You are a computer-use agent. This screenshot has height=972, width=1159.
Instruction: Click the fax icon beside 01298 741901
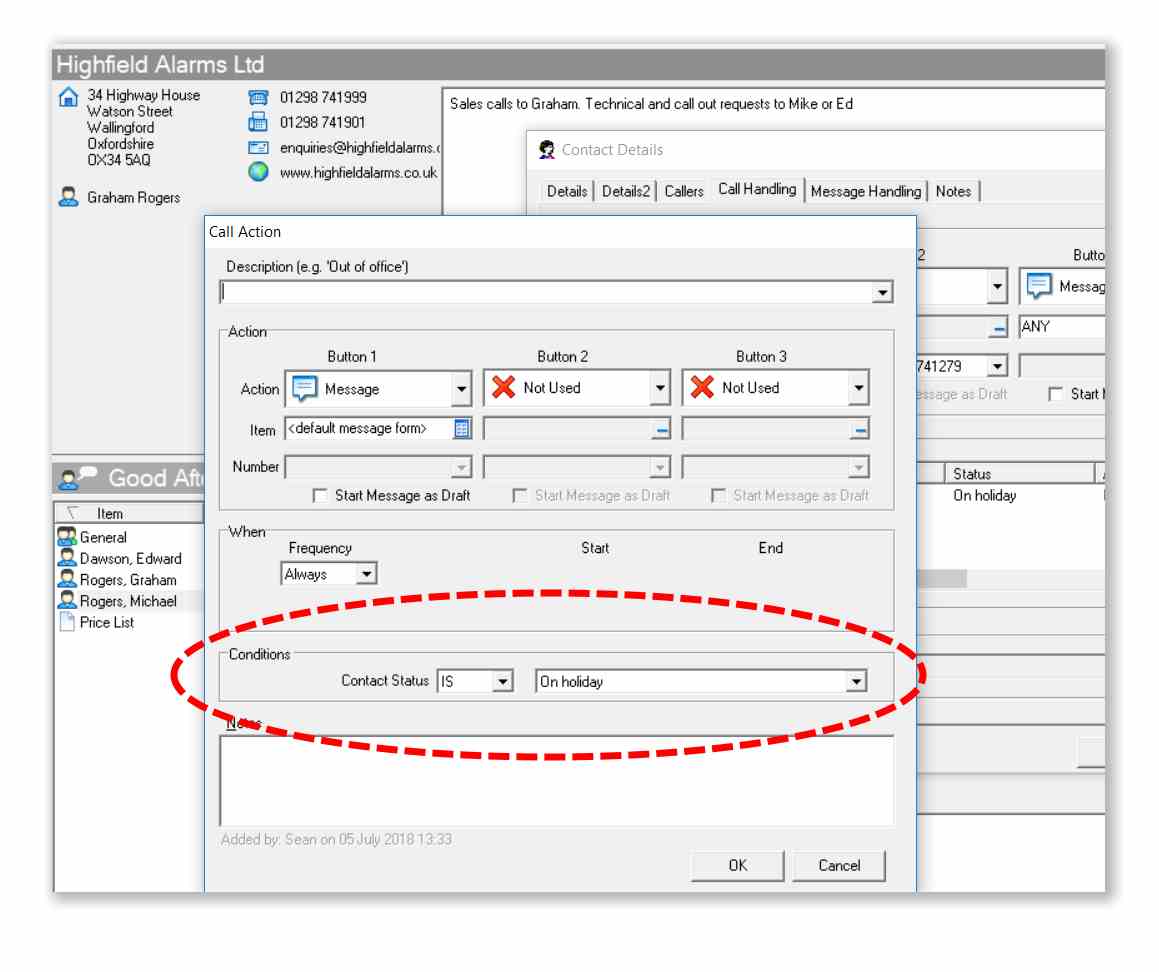click(258, 122)
